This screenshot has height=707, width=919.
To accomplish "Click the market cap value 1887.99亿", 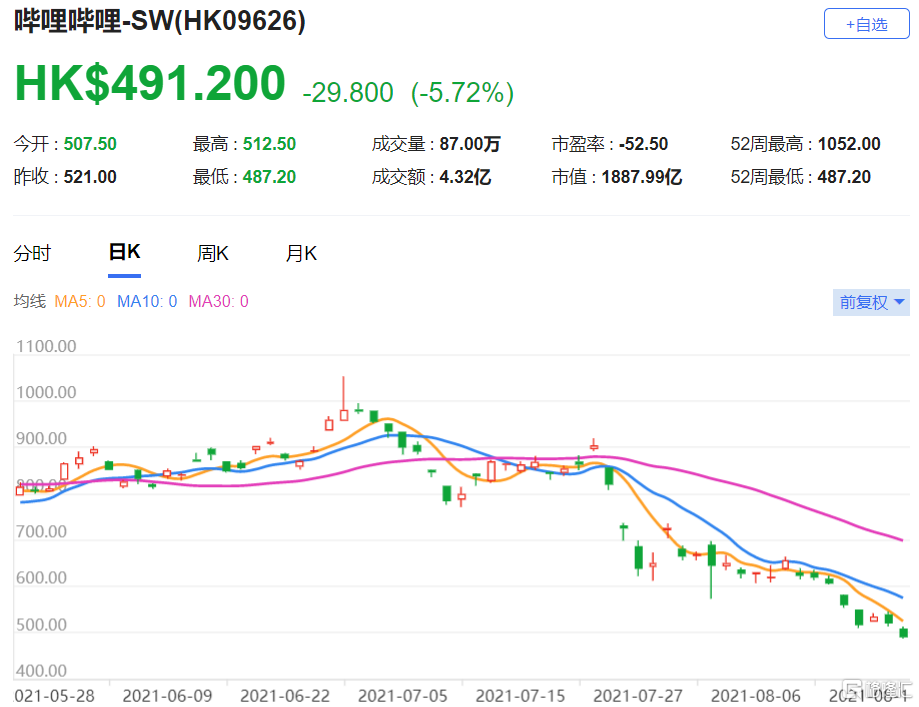I will [x=642, y=176].
